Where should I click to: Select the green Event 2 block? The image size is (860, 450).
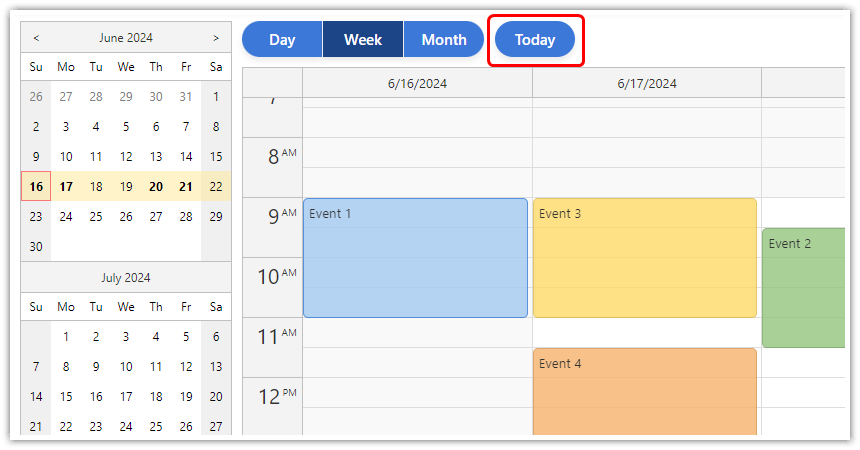pyautogui.click(x=803, y=288)
